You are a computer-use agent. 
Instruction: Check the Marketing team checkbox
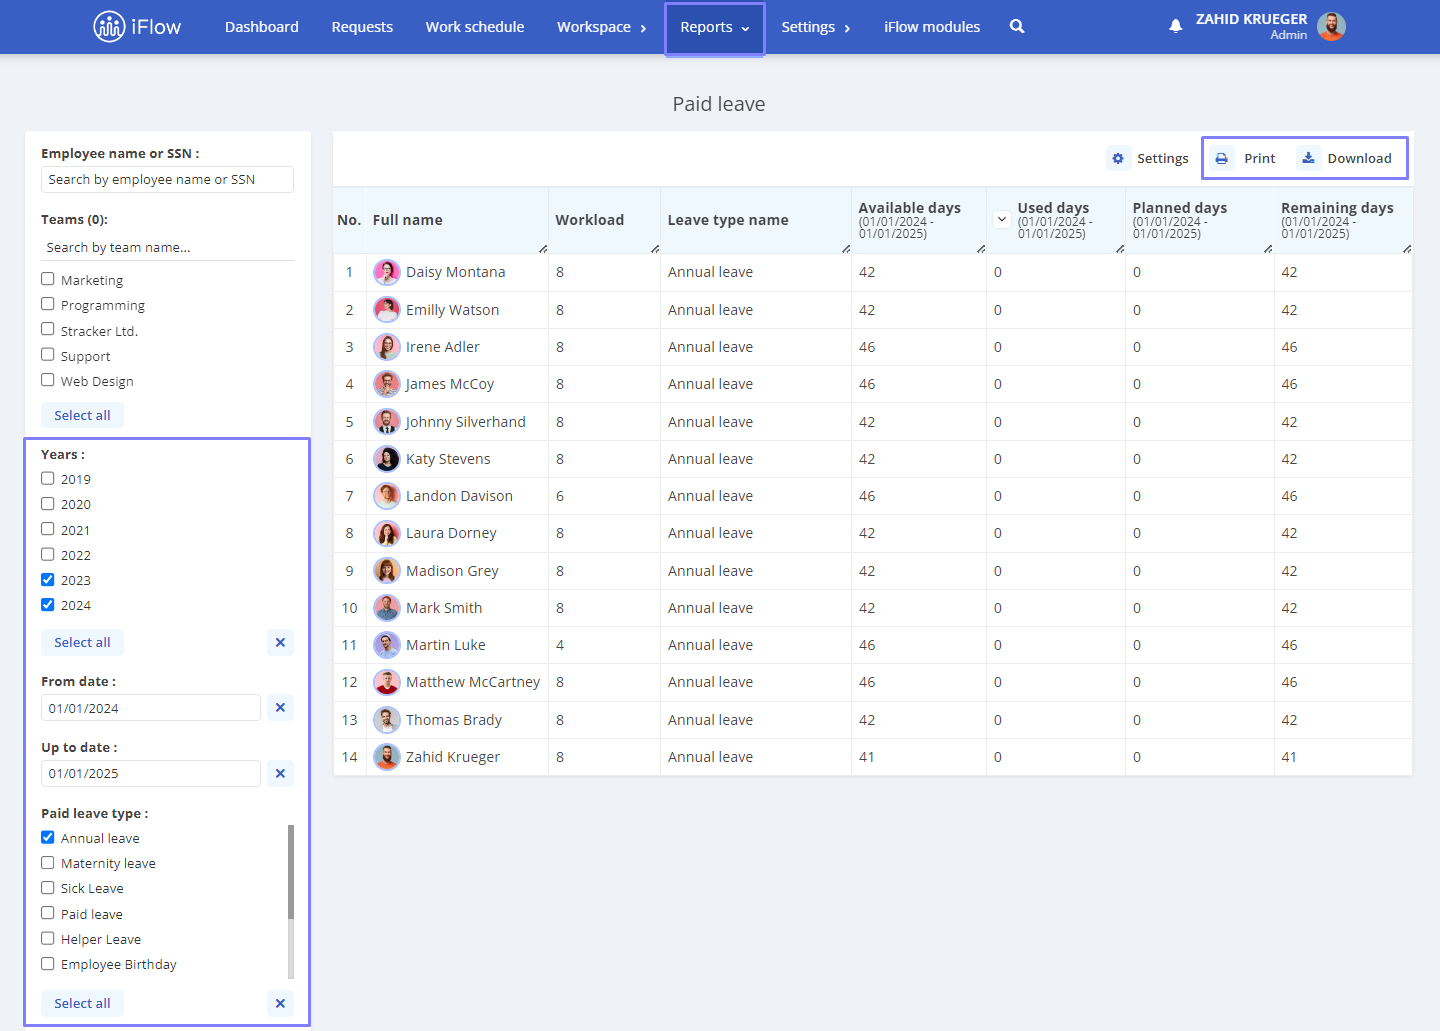pyautogui.click(x=47, y=279)
